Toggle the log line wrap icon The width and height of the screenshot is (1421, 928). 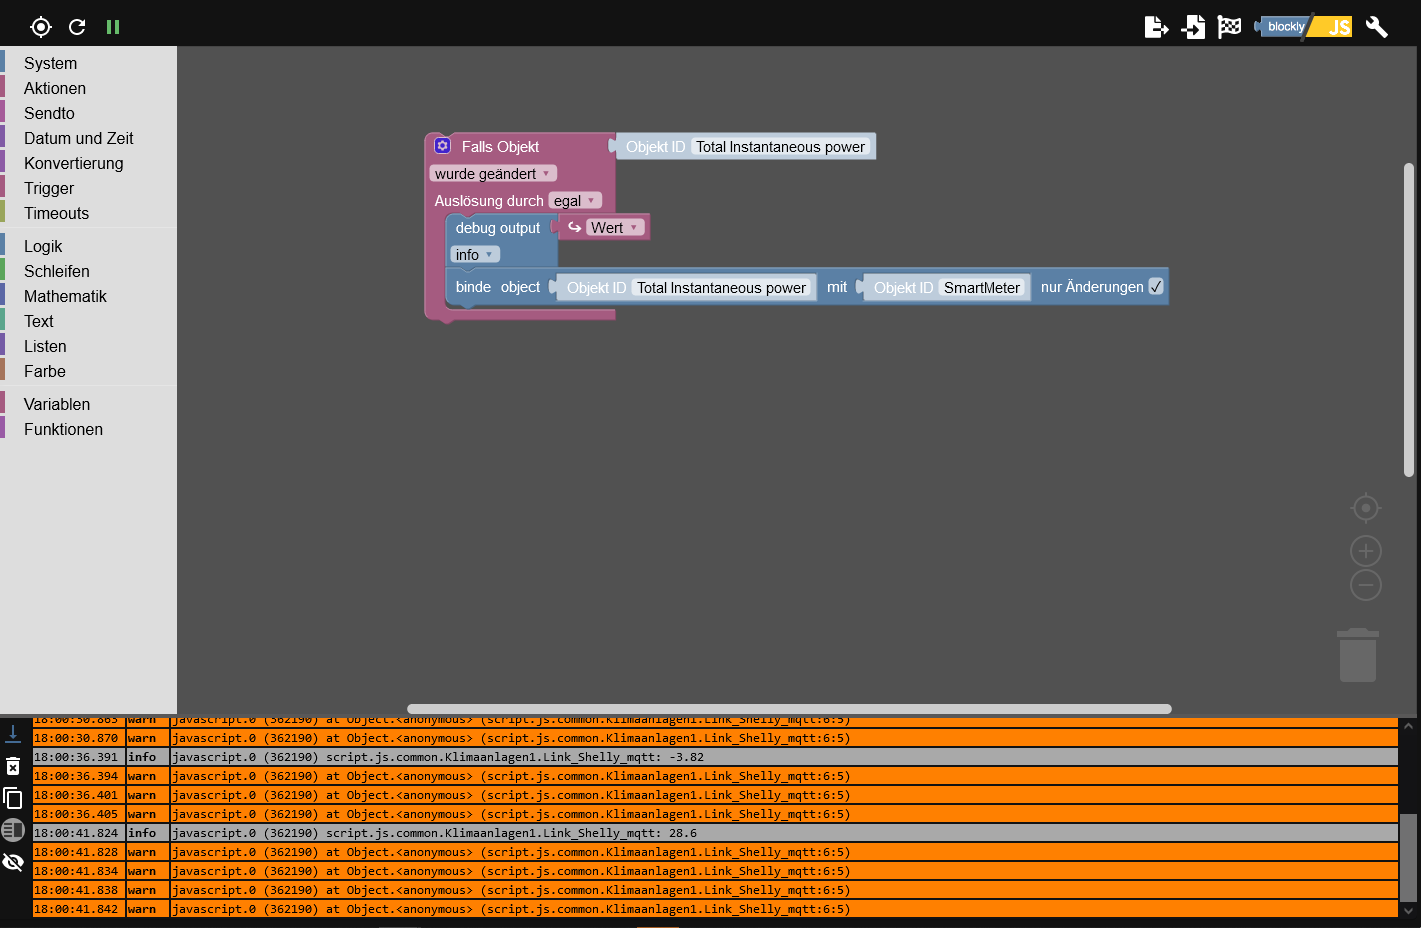(13, 830)
